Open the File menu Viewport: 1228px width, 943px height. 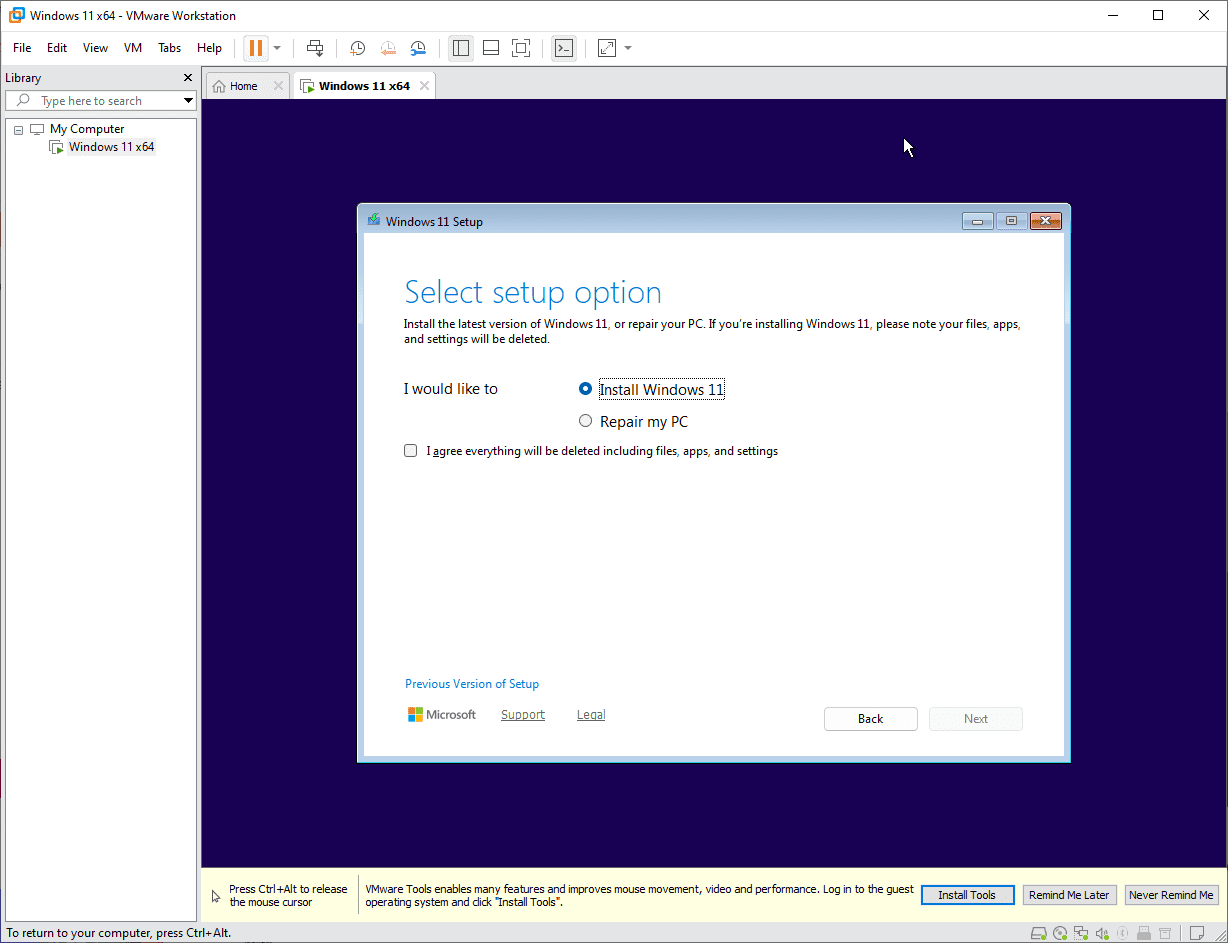pos(22,48)
